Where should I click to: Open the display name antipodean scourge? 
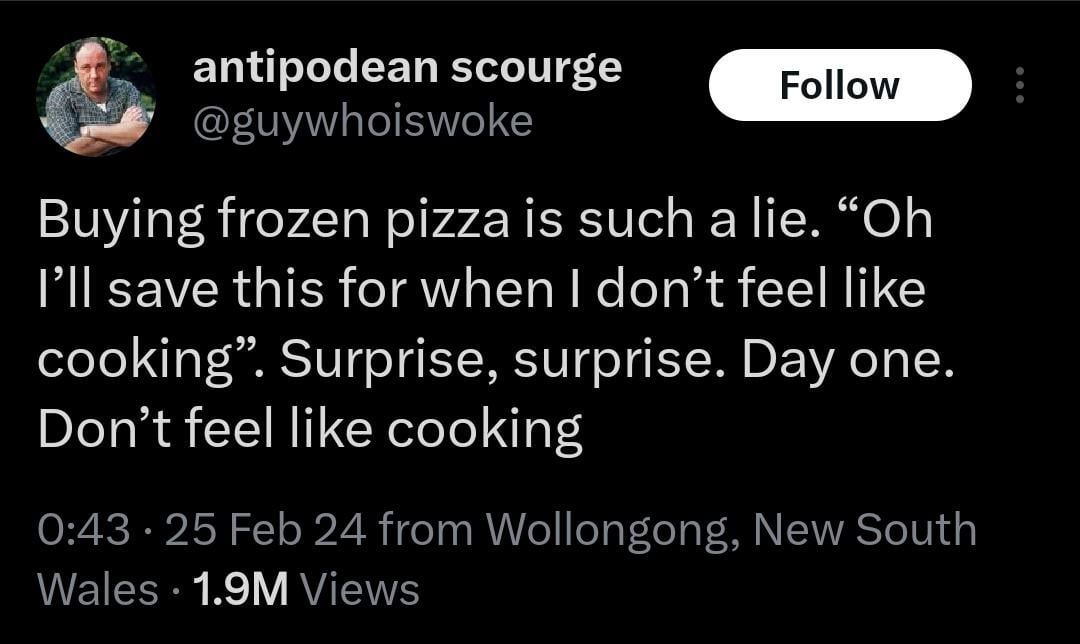click(x=406, y=68)
